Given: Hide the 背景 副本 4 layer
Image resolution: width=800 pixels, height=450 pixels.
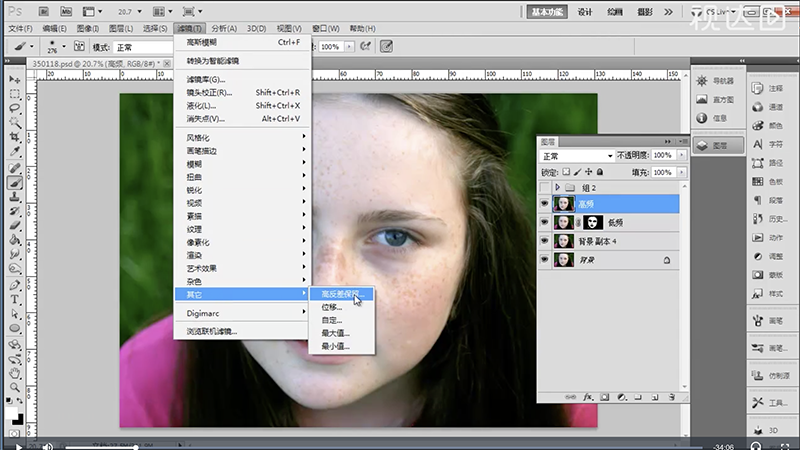Looking at the screenshot, I should tap(544, 241).
